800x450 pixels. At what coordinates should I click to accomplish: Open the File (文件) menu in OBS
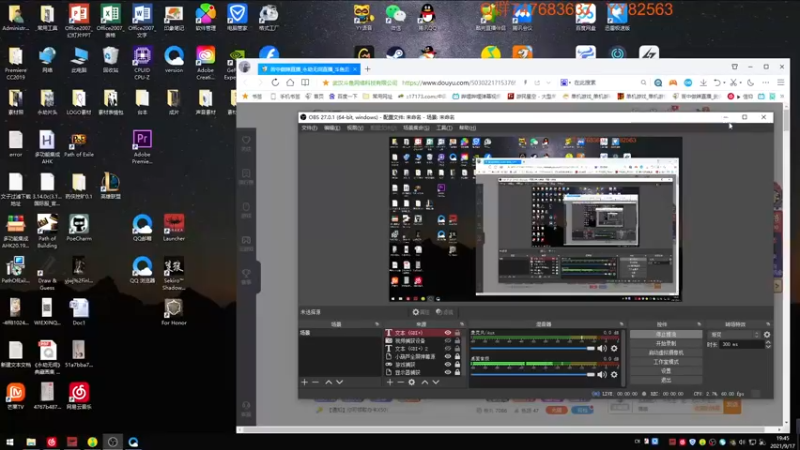tap(309, 128)
